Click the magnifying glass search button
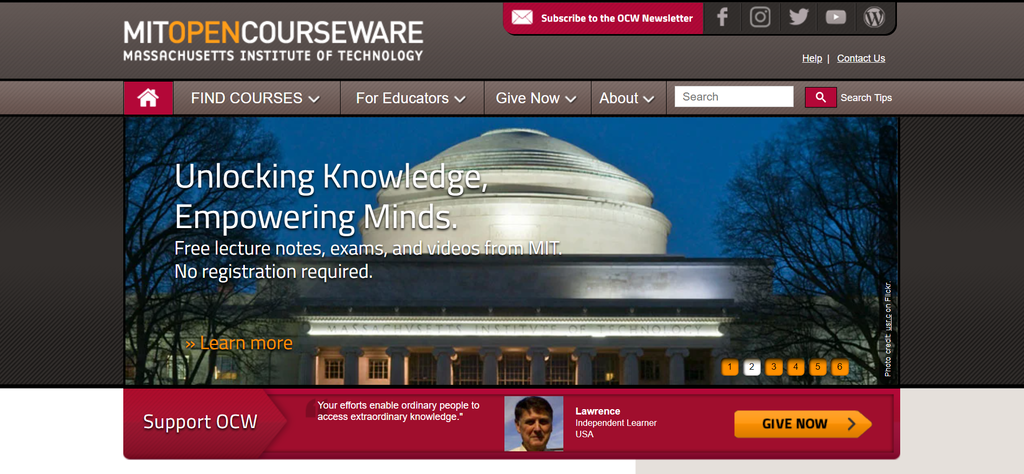This screenshot has width=1024, height=474. coord(821,97)
